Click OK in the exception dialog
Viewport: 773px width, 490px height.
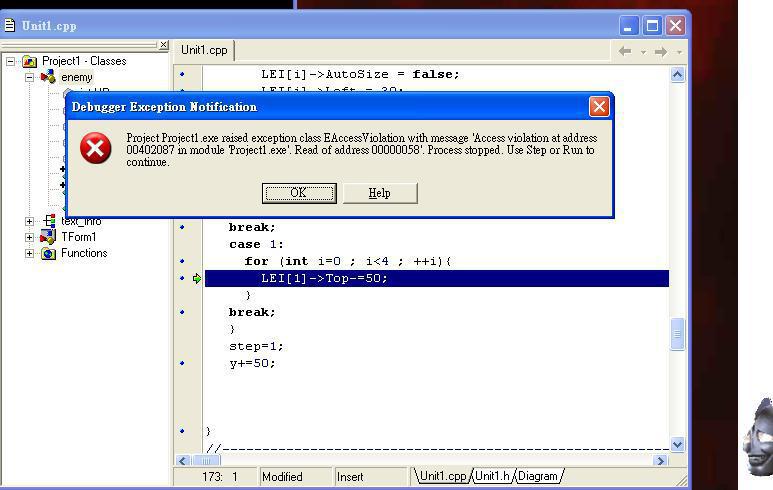(x=299, y=193)
